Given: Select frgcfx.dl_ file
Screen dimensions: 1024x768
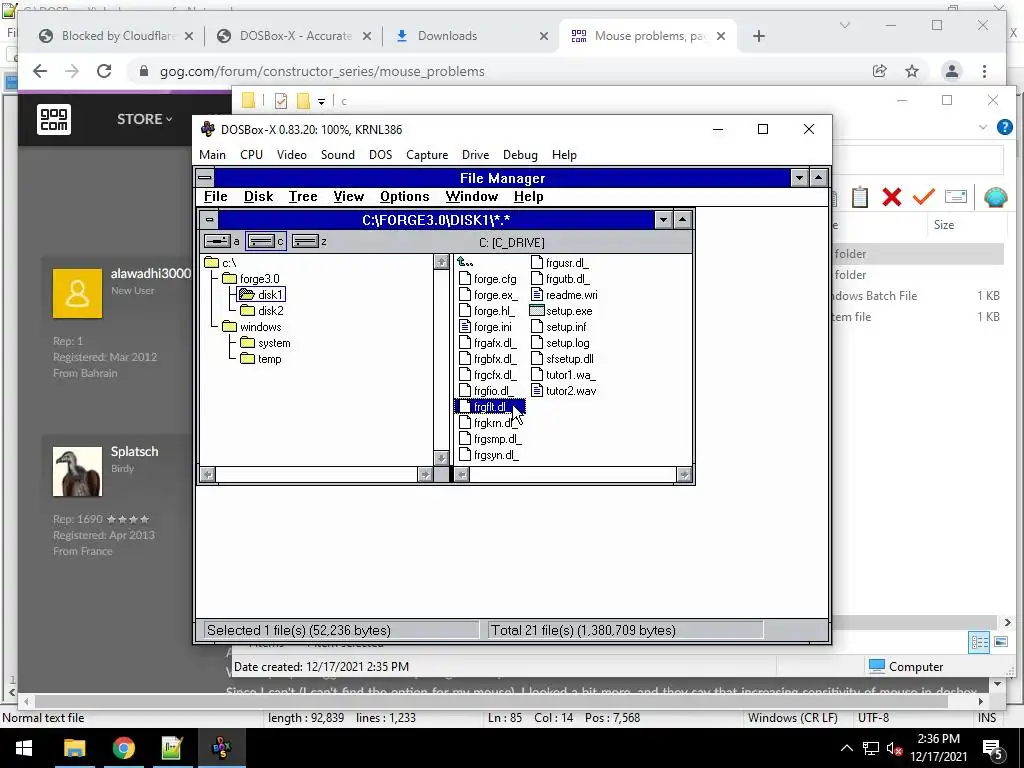Looking at the screenshot, I should tap(488, 375).
